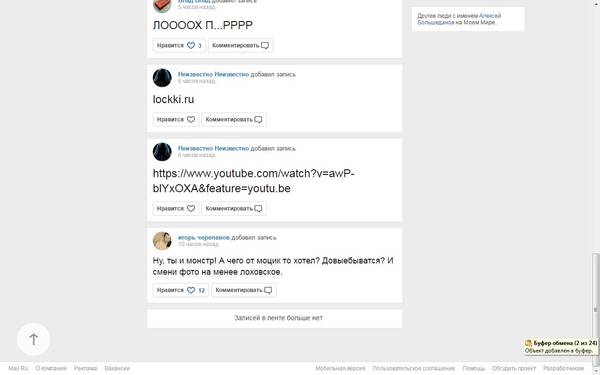Image resolution: width=600 pixels, height=375 pixels.
Task: Open Неизвестно avatar on lockki.ru post
Action: (162, 78)
